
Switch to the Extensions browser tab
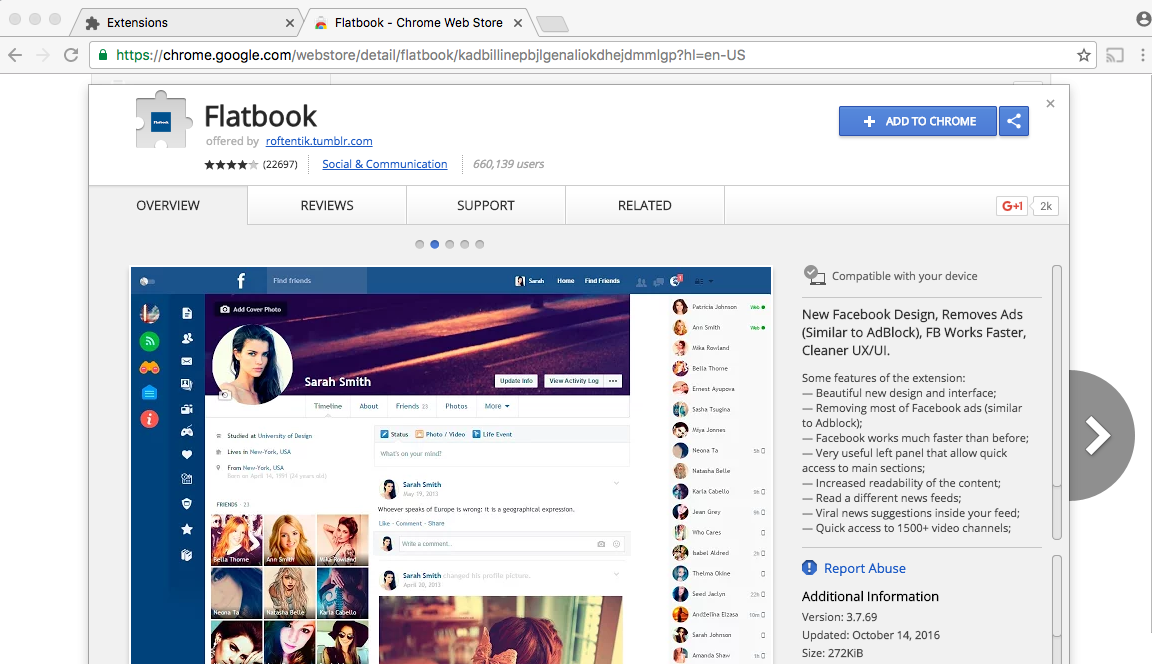pyautogui.click(x=189, y=23)
